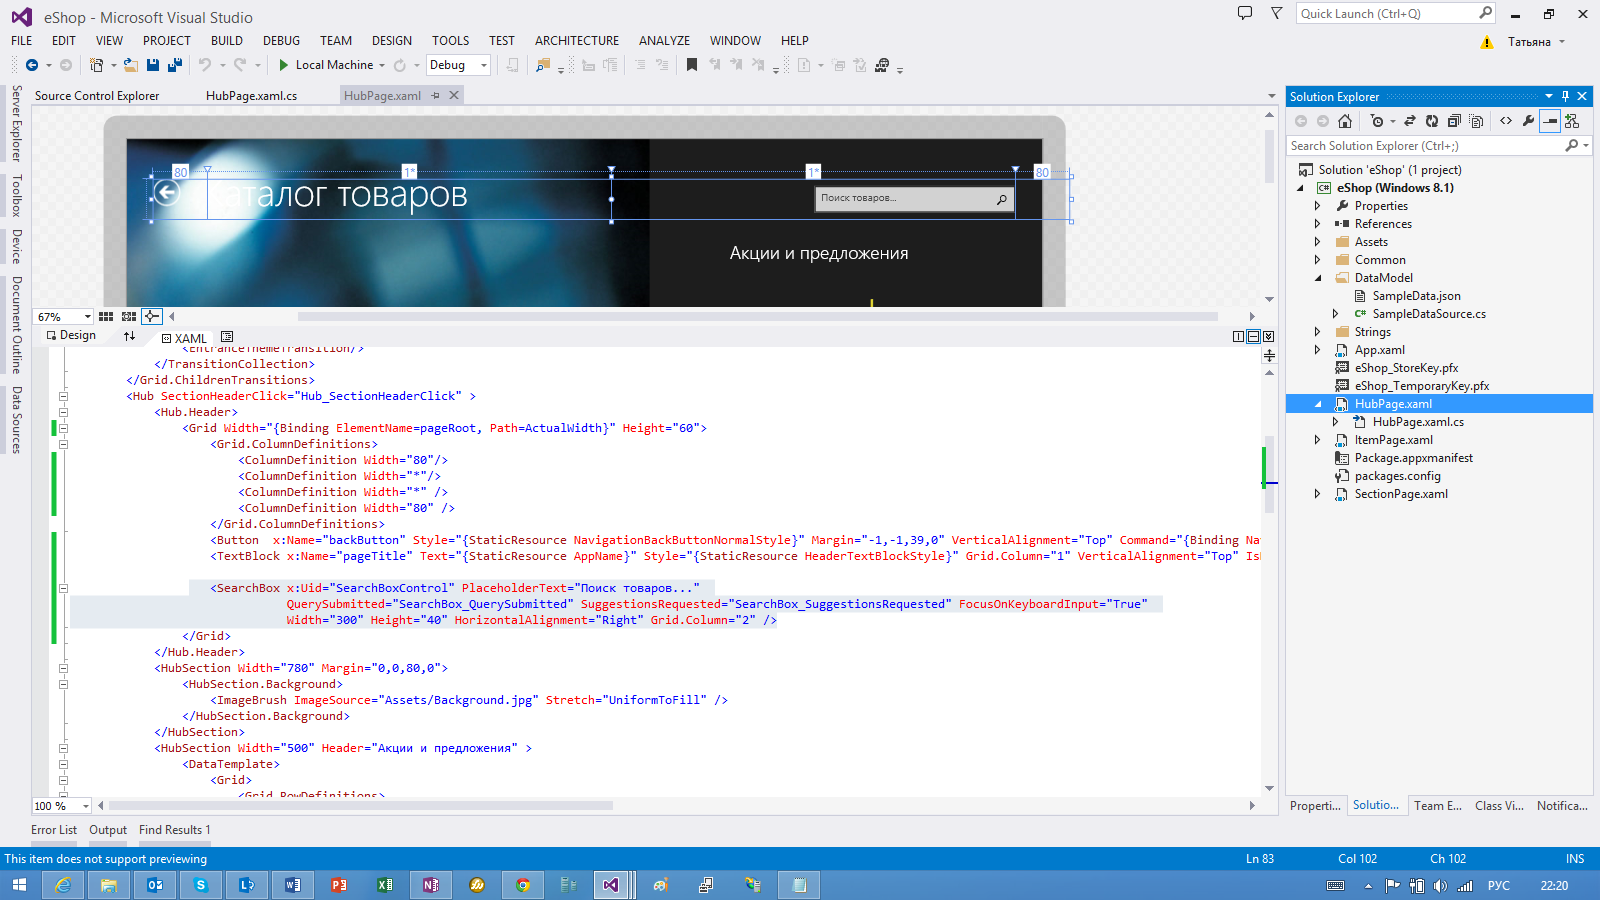Open Properties via the wrench icon
Viewport: 1600px width, 900px height.
coord(1528,121)
